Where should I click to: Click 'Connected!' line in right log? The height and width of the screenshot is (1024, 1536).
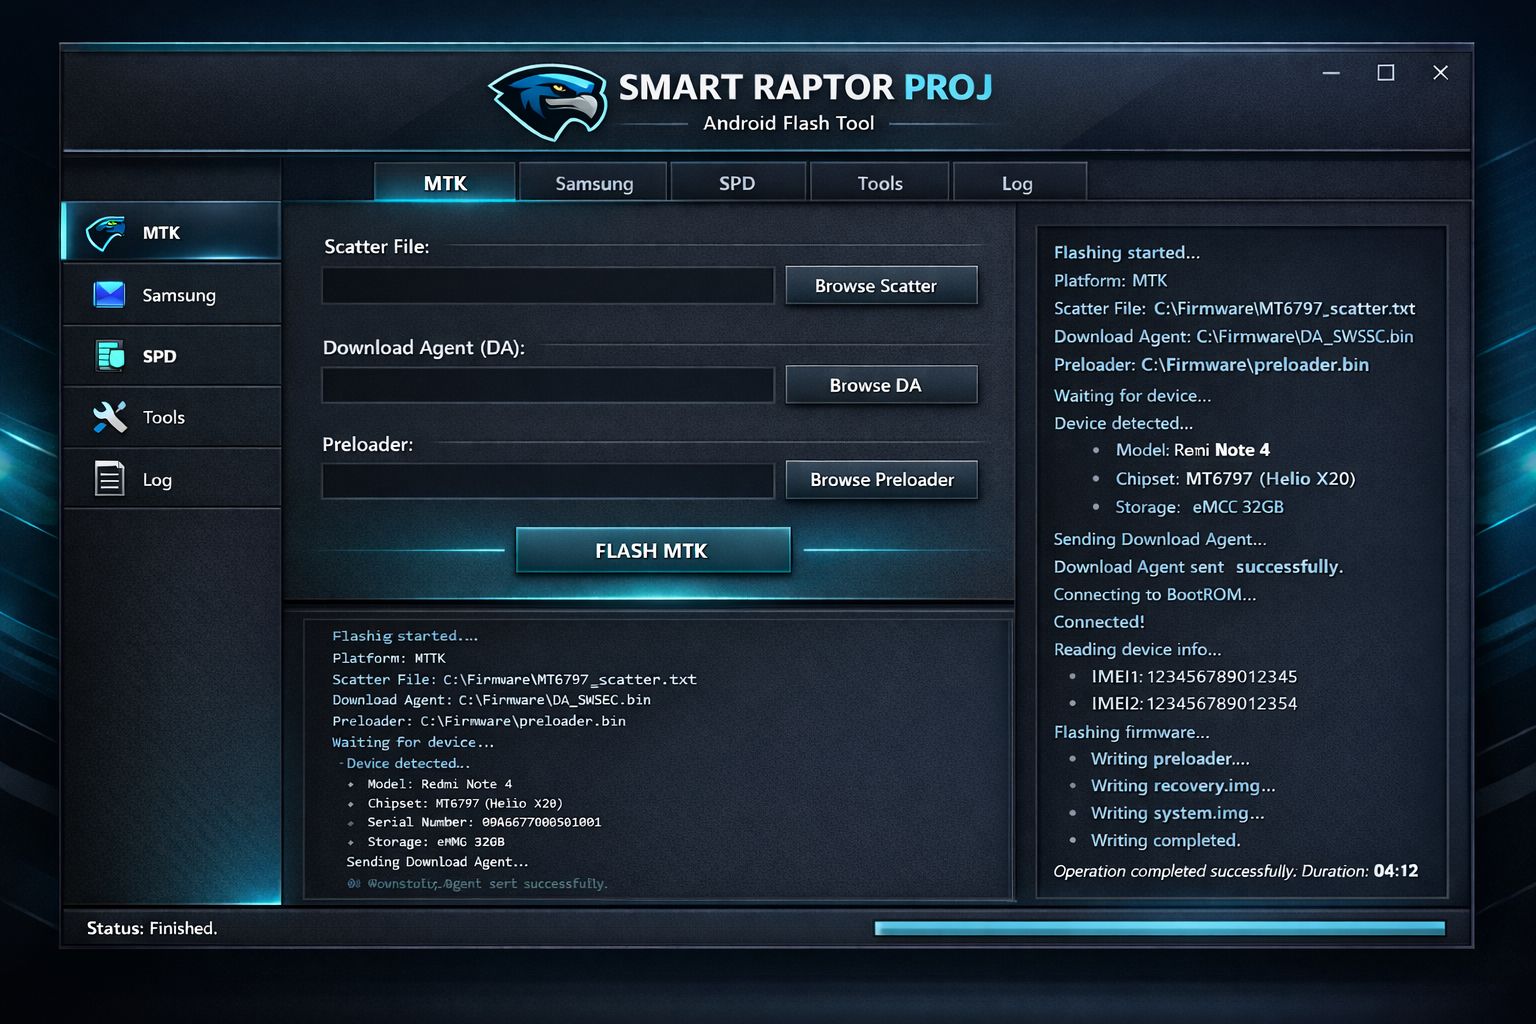(1099, 621)
